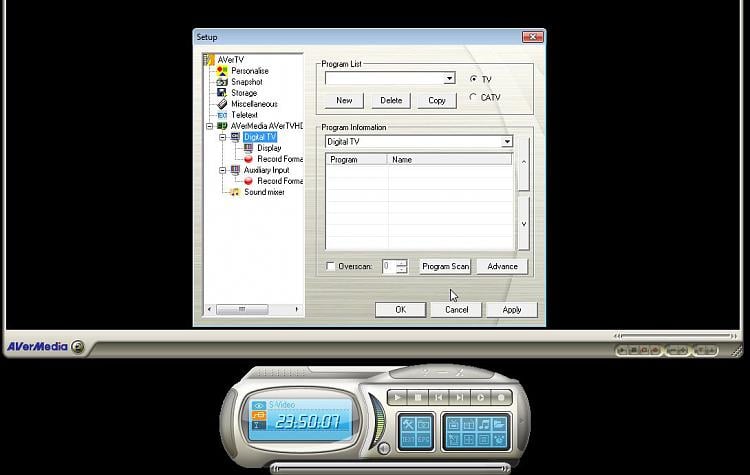Cancel the Setup dialog

pos(456,309)
